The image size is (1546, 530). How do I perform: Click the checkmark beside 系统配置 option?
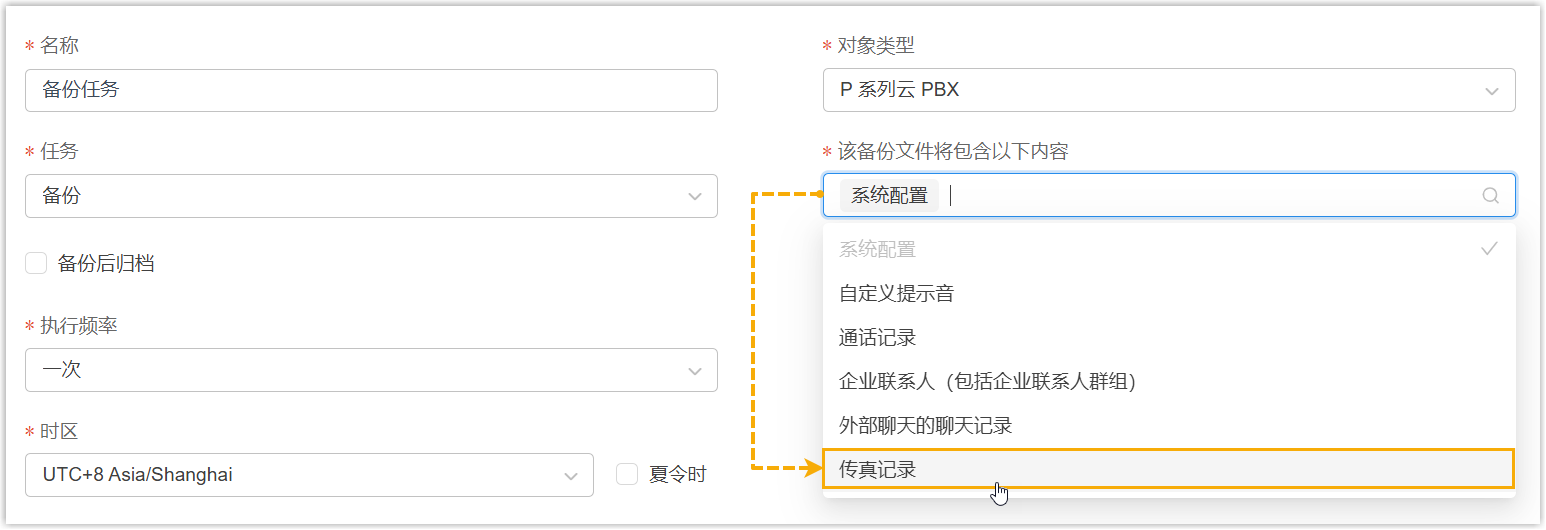tap(1489, 249)
